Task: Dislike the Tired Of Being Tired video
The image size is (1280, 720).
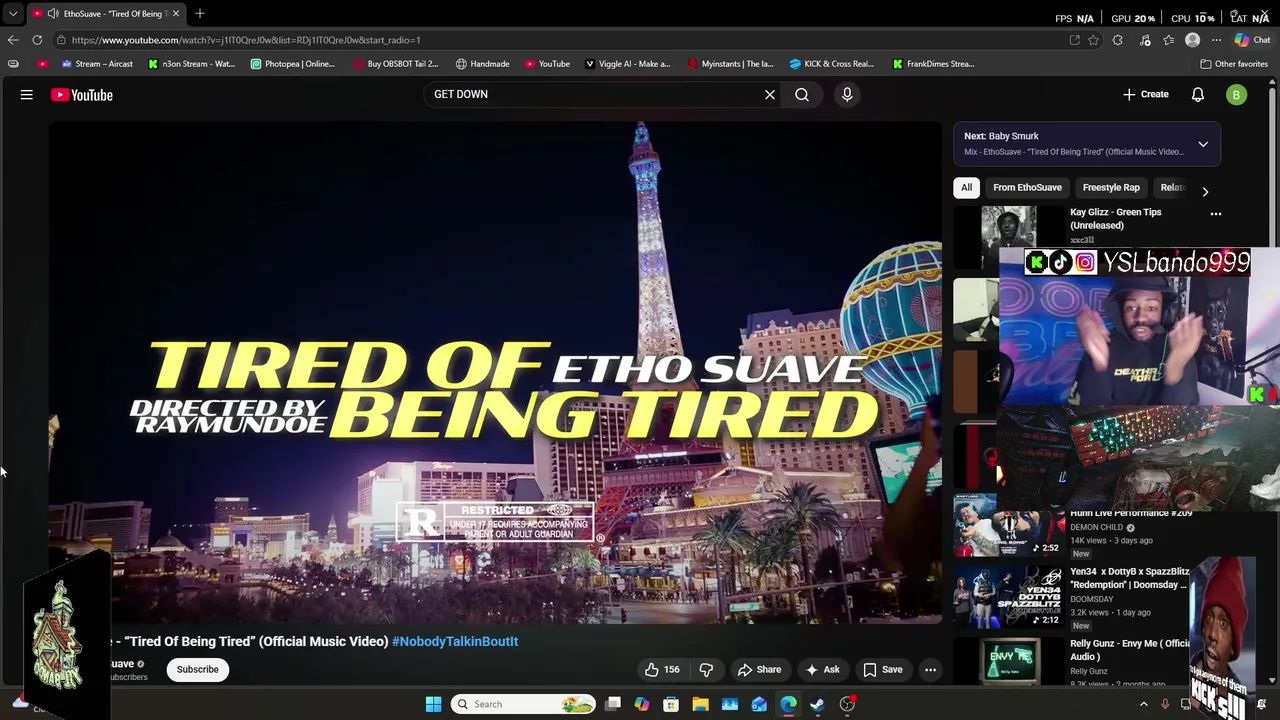Action: [x=706, y=670]
